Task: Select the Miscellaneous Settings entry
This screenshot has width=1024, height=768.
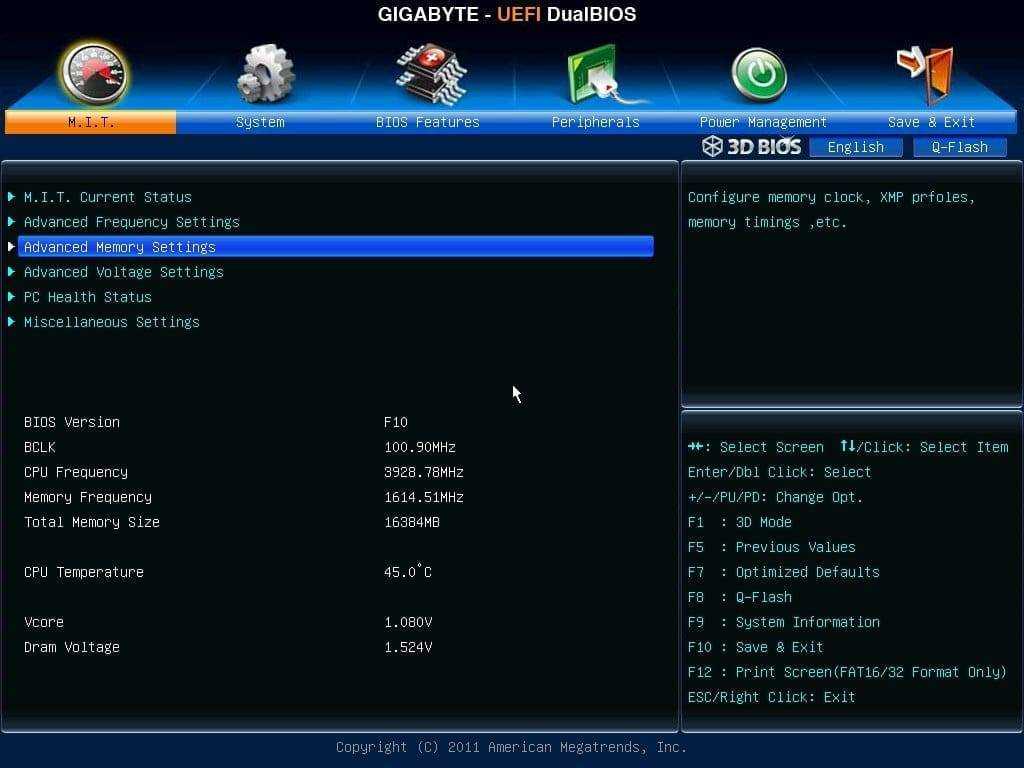Action: click(x=112, y=322)
